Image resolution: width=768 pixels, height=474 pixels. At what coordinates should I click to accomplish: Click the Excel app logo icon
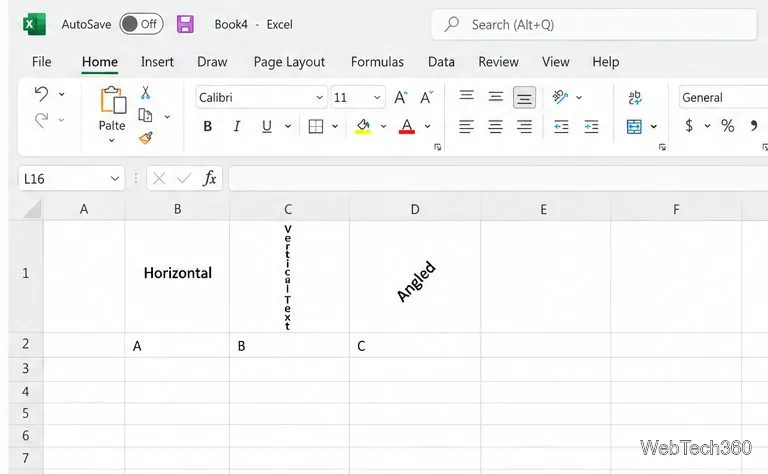pyautogui.click(x=34, y=24)
